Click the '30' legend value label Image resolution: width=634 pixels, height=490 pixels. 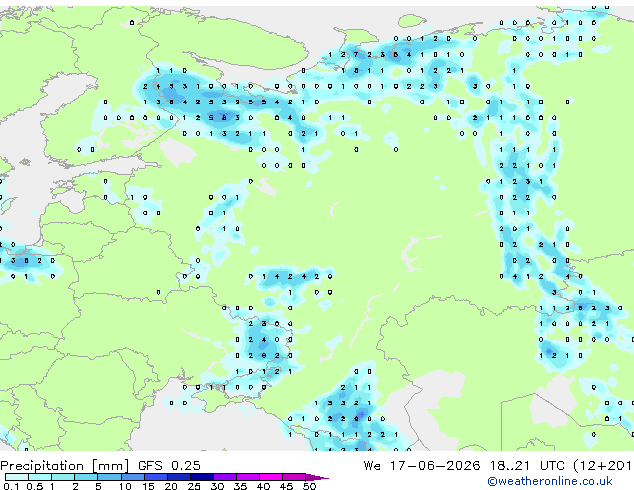218,486
